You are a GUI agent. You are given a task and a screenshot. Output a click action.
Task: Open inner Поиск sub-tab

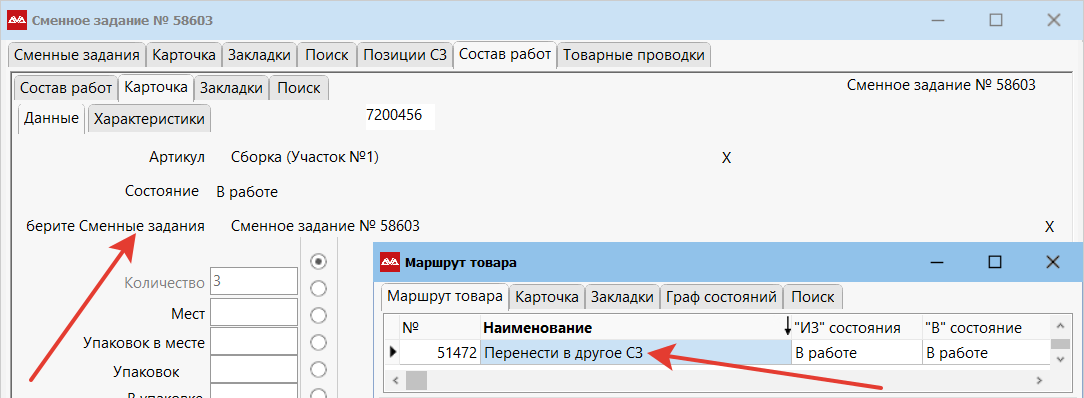click(x=299, y=88)
